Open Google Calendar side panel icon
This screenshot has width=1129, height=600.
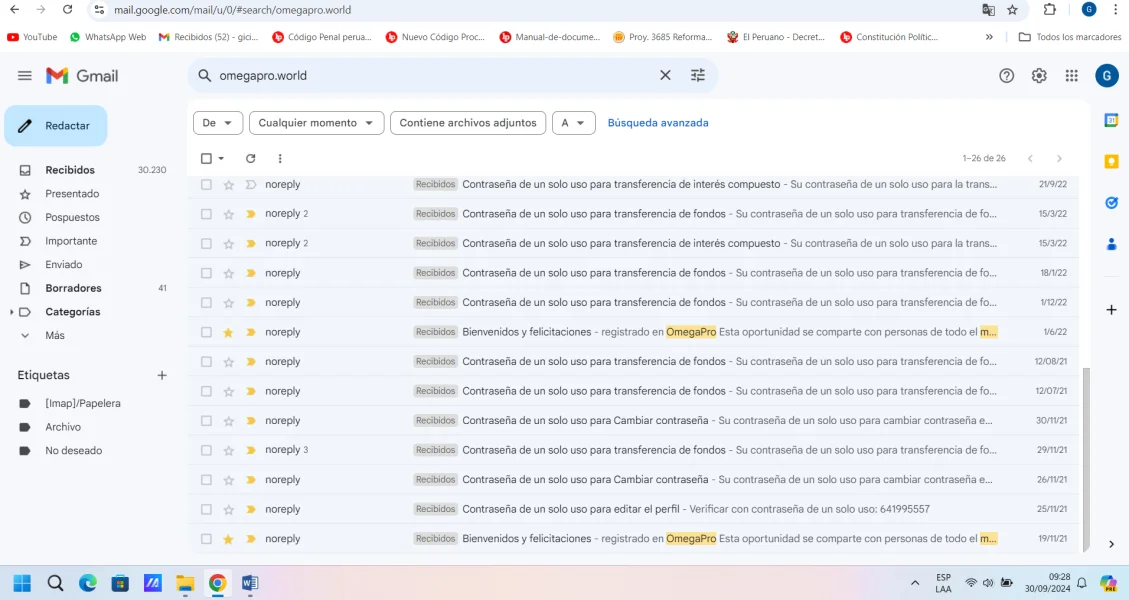1112,120
